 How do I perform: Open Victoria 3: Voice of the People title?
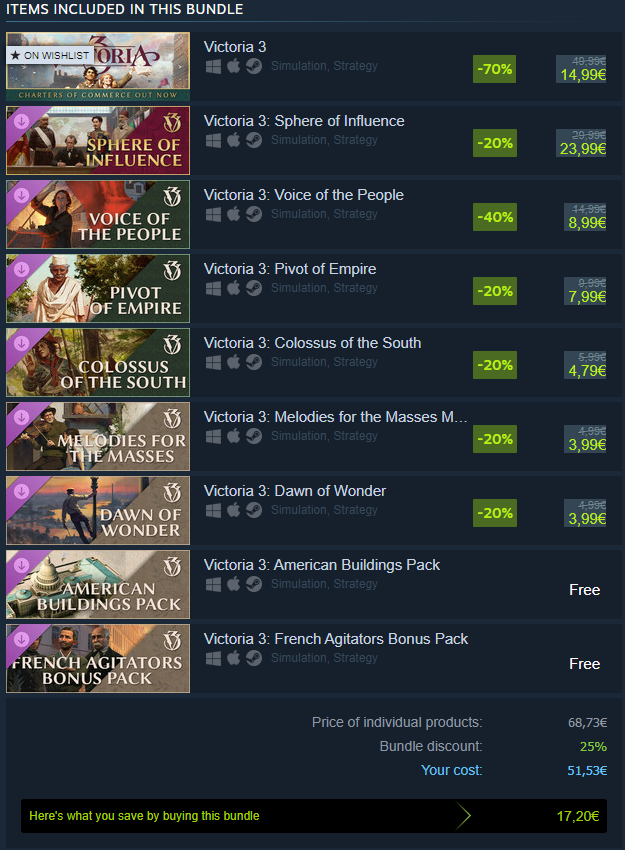point(304,195)
